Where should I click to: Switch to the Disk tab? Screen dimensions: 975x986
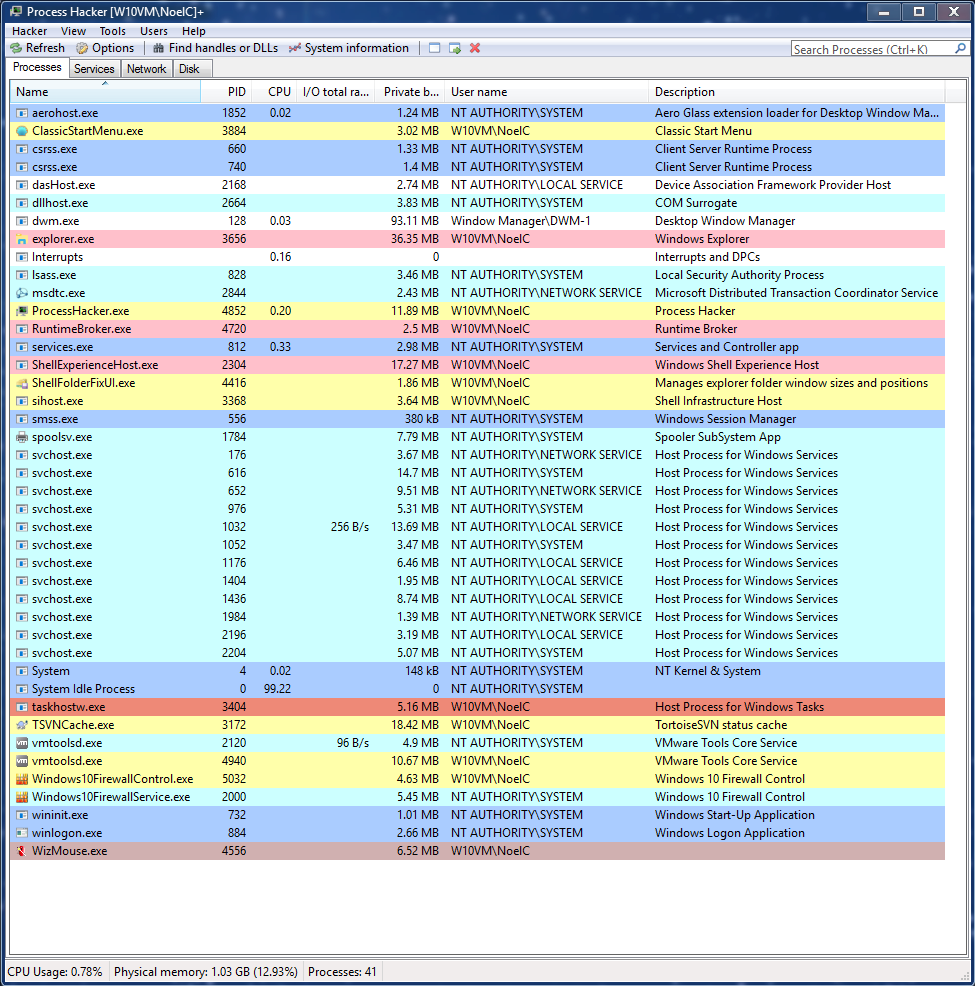[189, 69]
